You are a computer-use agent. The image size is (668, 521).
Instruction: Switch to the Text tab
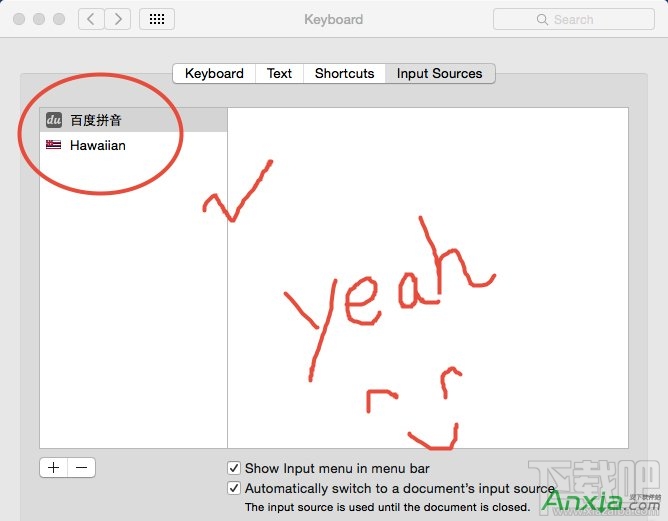(279, 73)
